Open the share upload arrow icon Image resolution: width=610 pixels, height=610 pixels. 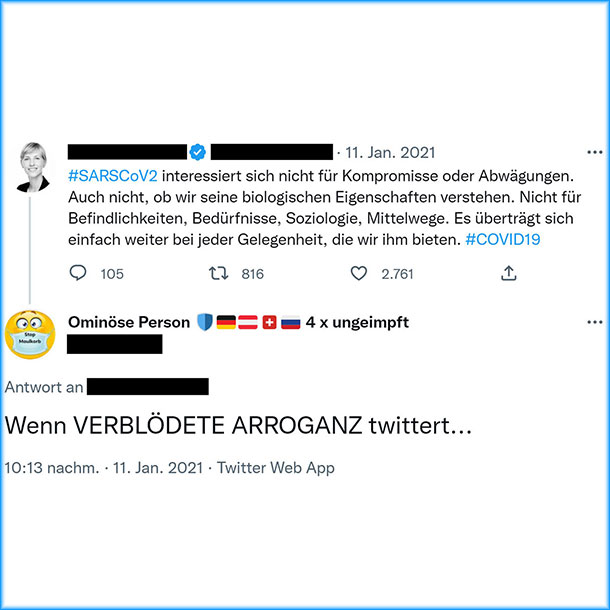pyautogui.click(x=508, y=273)
